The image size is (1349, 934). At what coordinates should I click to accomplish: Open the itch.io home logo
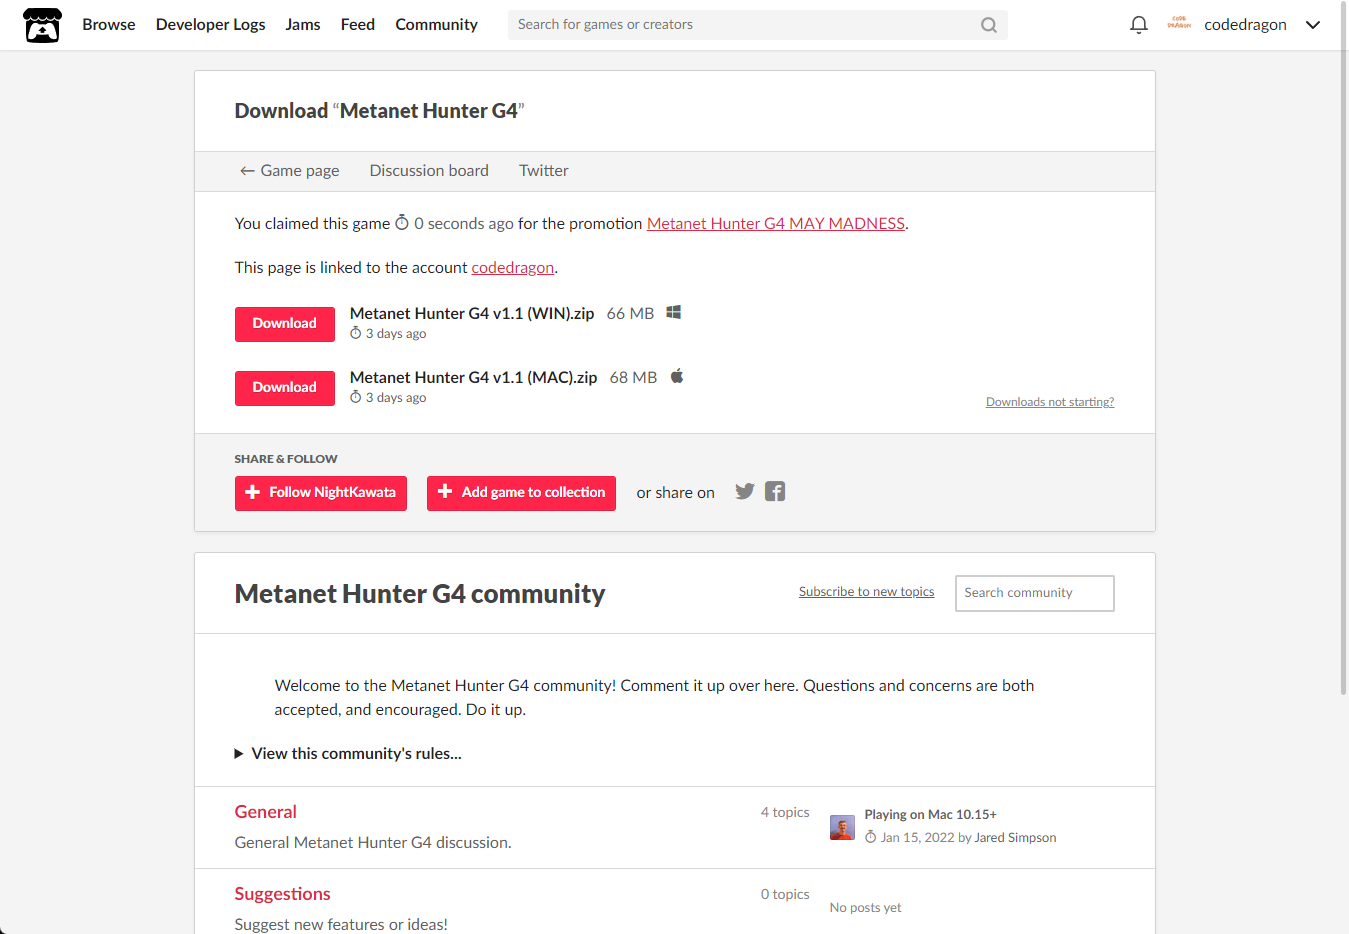42,25
